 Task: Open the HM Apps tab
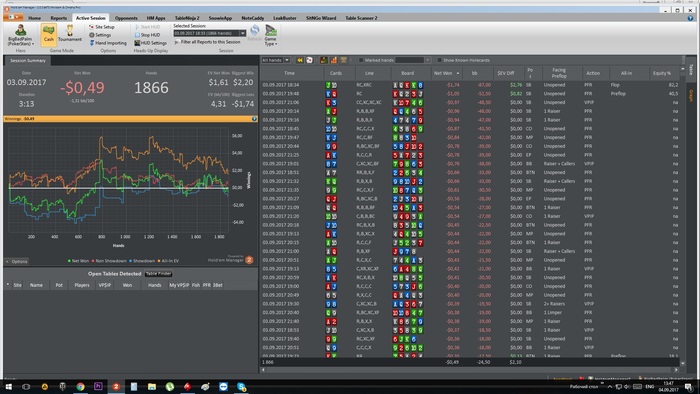pyautogui.click(x=156, y=18)
